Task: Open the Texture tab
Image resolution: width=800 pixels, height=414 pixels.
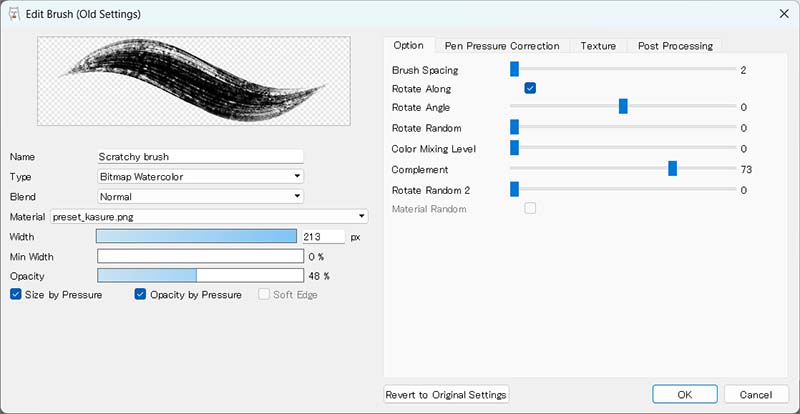Action: tap(598, 46)
